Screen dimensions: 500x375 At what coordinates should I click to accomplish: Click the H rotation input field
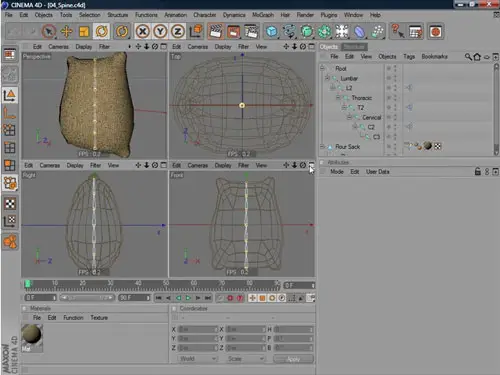[293, 329]
